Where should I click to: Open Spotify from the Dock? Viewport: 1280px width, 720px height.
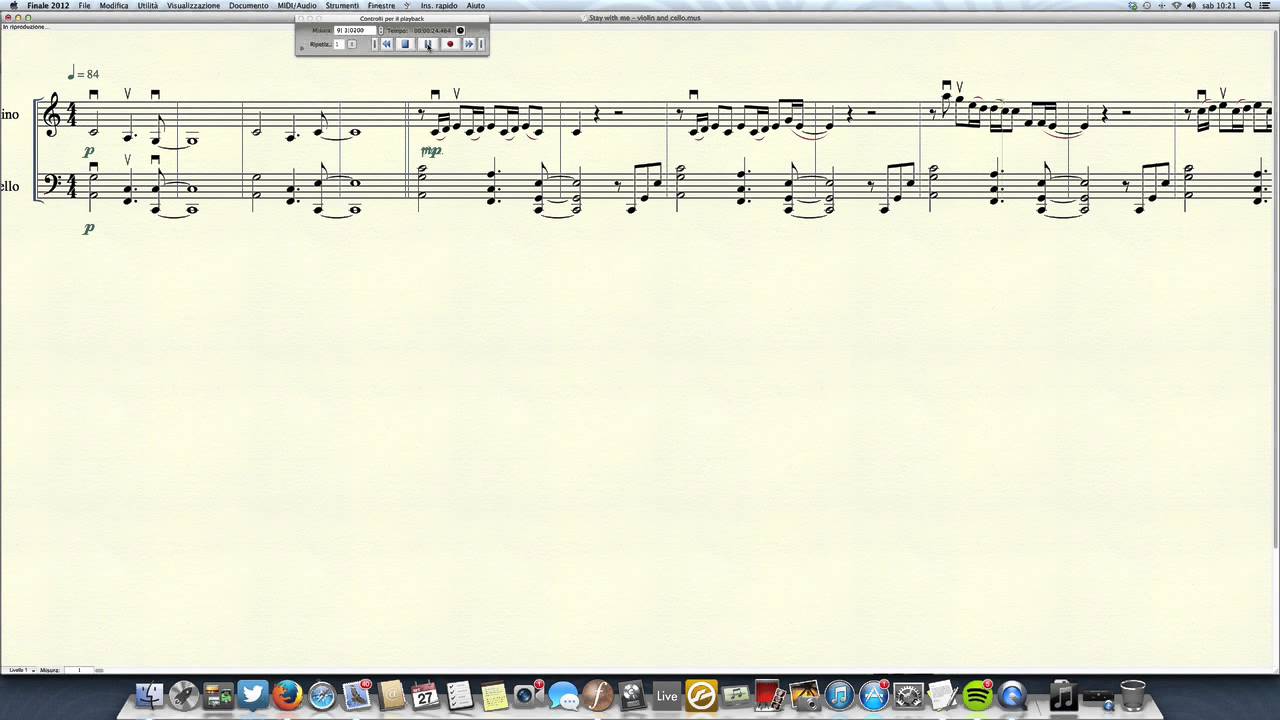(978, 695)
